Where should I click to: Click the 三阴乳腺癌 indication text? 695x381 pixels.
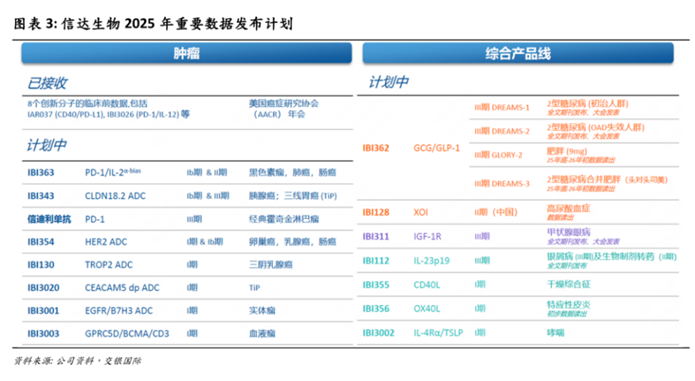[271, 264]
